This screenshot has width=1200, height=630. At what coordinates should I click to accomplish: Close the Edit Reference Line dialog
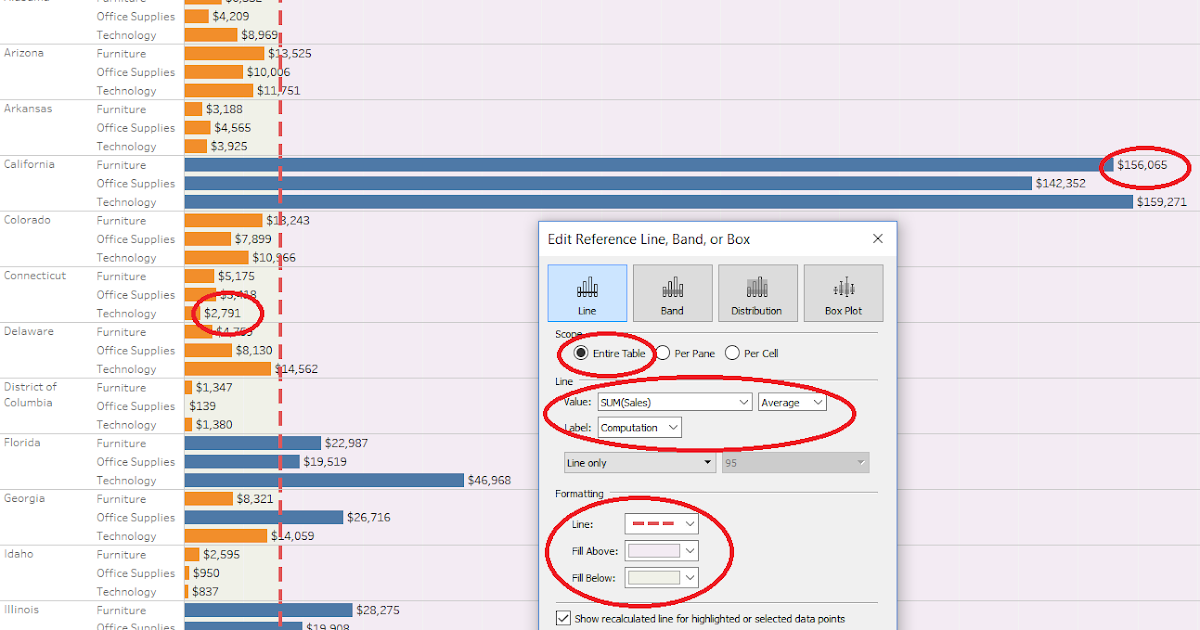[877, 239]
